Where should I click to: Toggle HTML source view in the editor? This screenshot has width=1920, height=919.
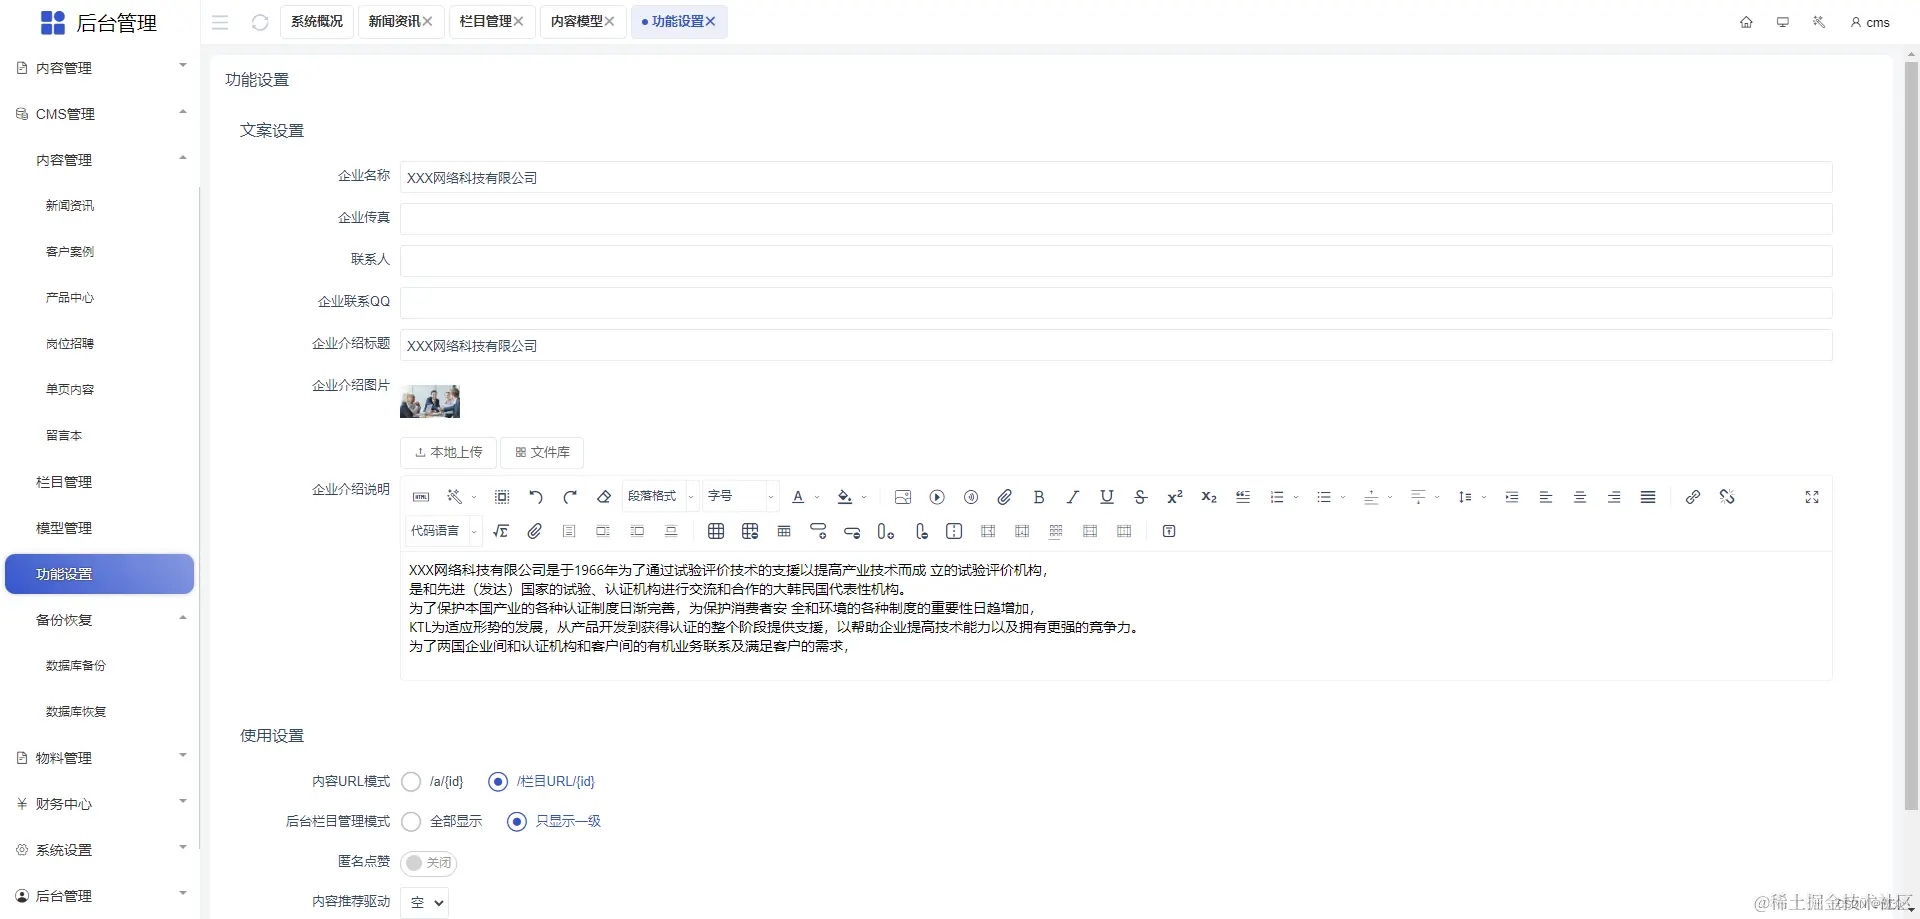[x=421, y=497]
